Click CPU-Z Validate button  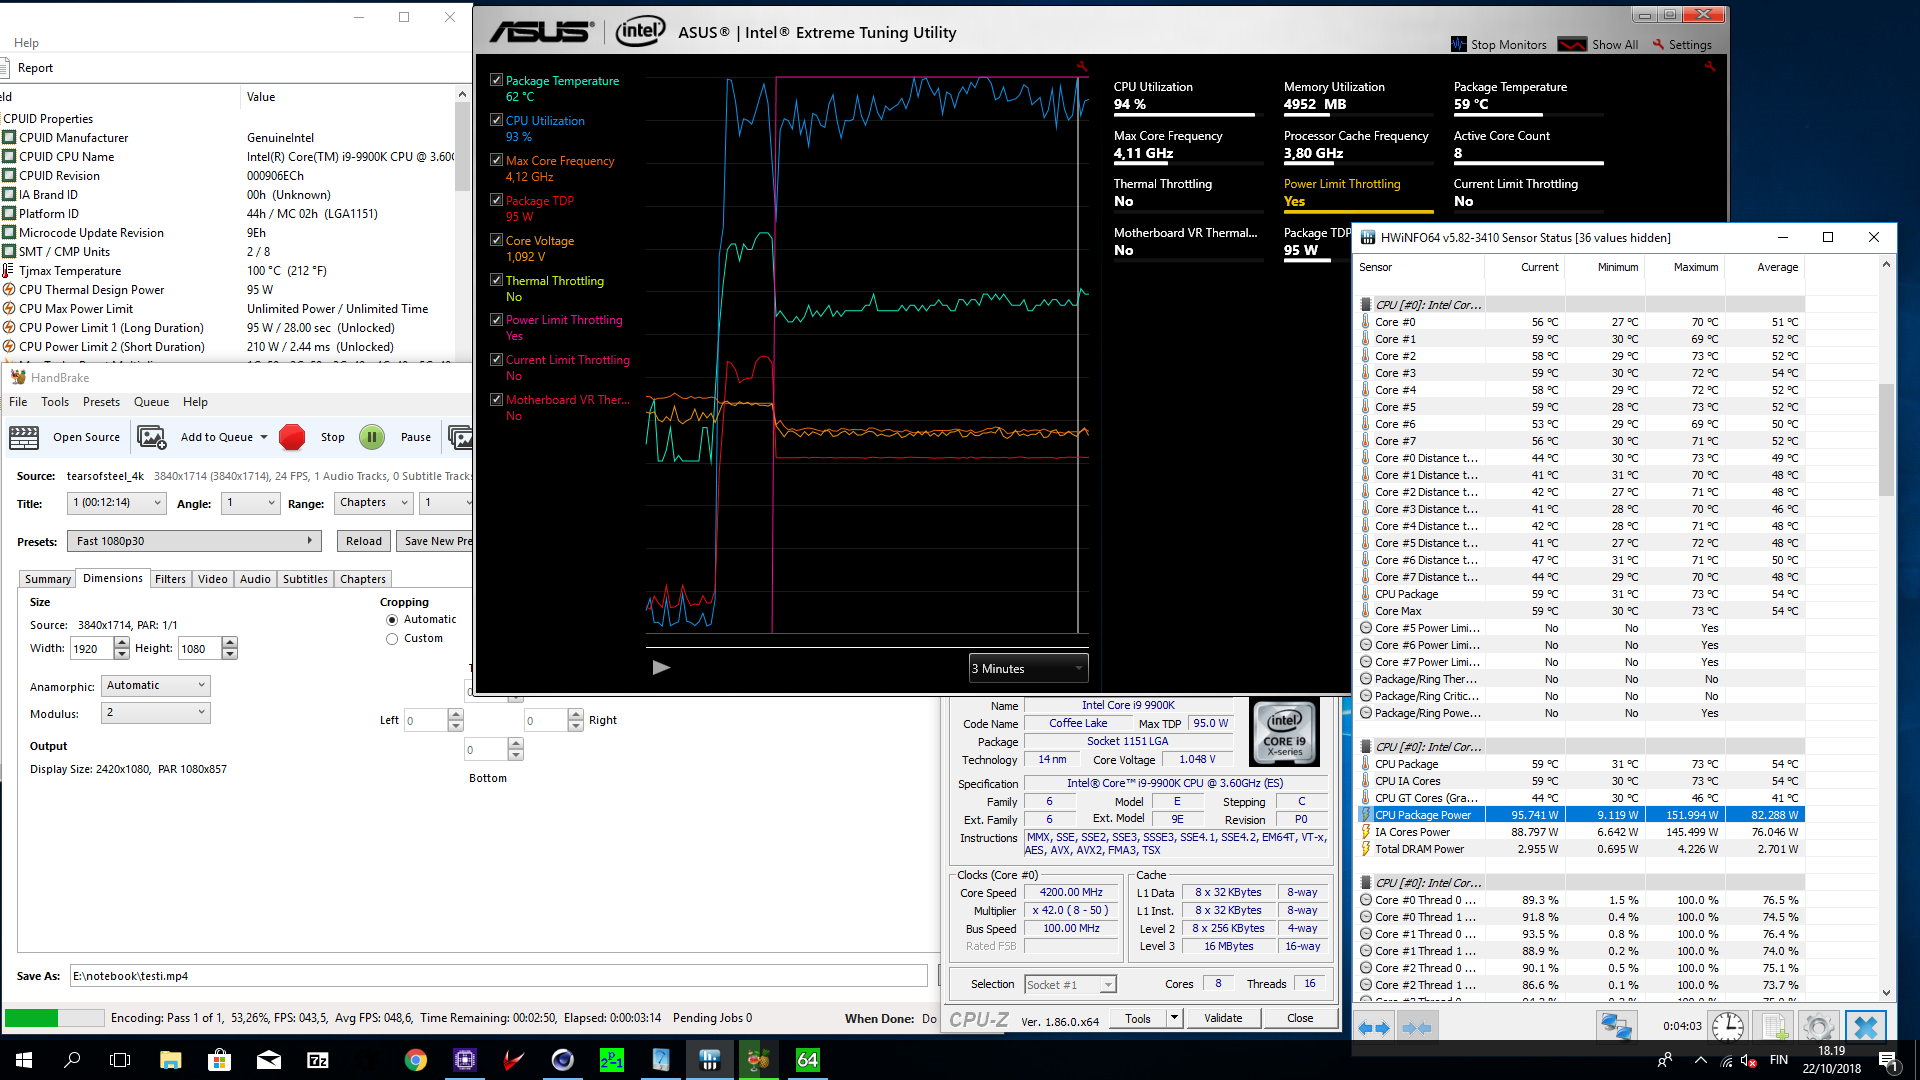[x=1223, y=1018]
